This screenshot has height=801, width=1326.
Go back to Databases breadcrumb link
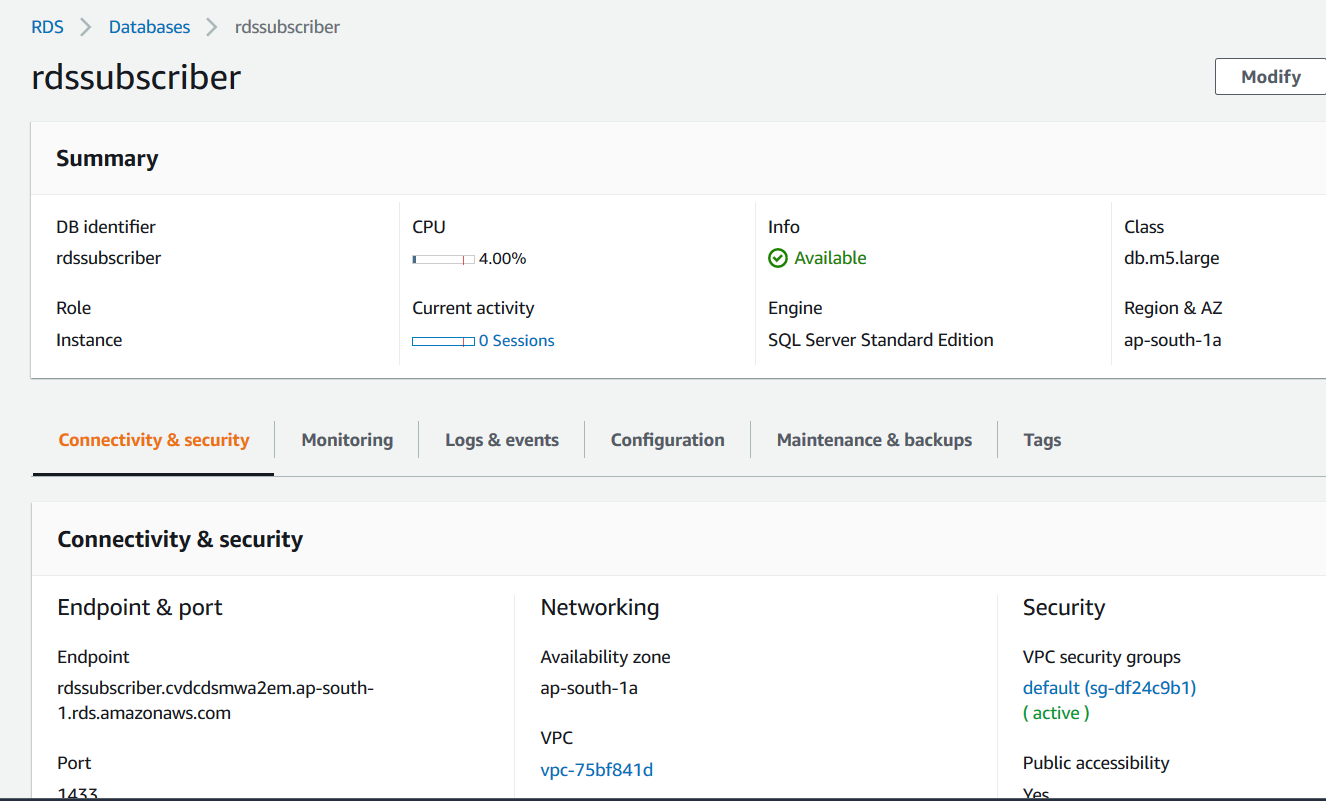tap(149, 27)
